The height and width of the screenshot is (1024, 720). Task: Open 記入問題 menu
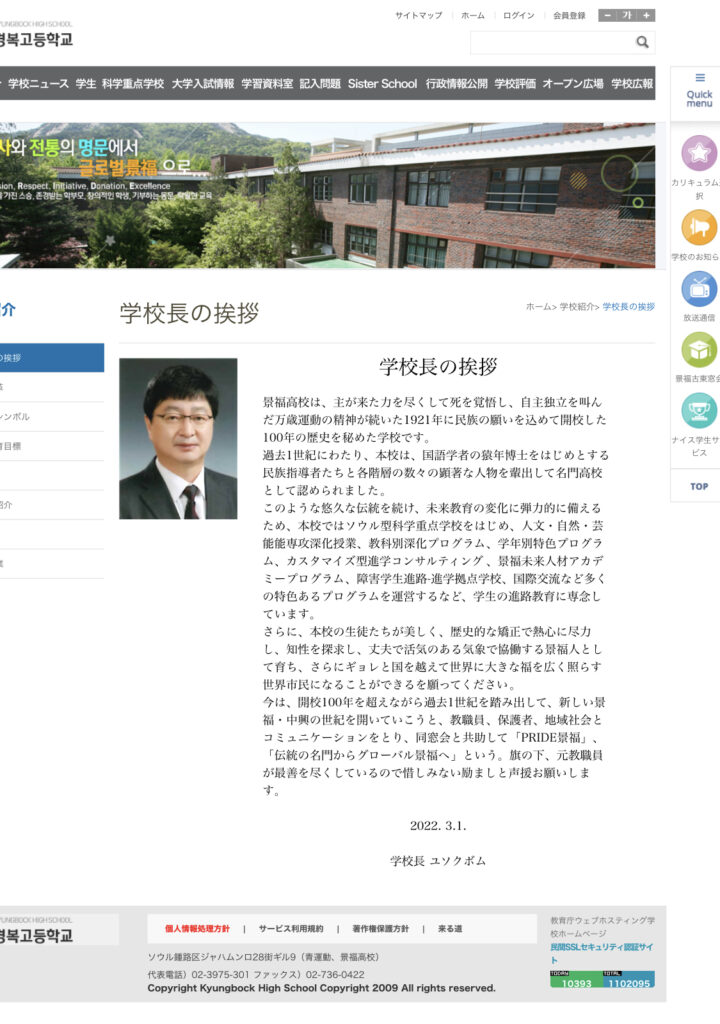coord(320,84)
